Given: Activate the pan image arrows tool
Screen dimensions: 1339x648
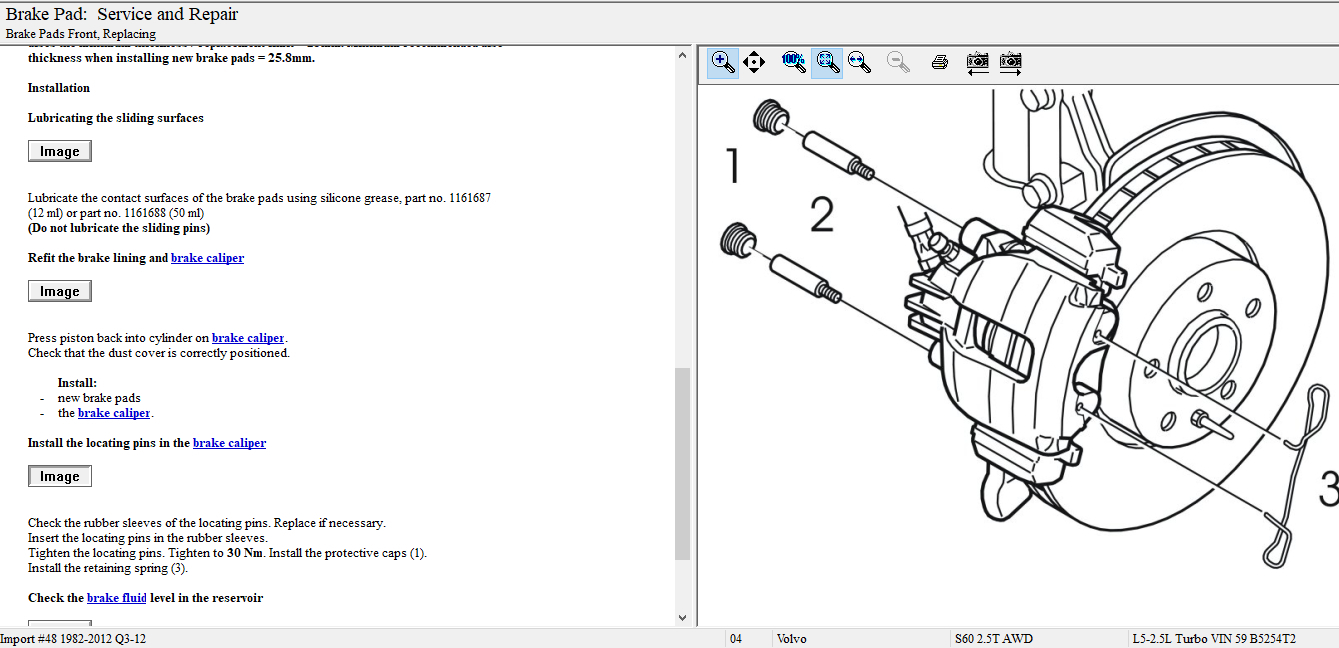Looking at the screenshot, I should point(755,62).
